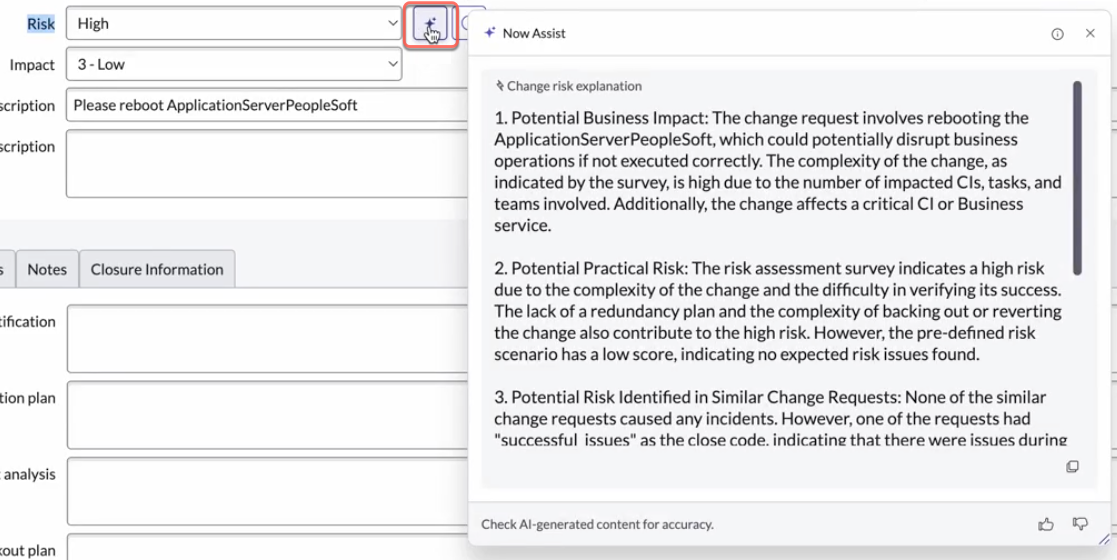Screen dimensions: 1117x560
Task: Click the Now Assist panel scrollbar
Action: (x=1077, y=178)
